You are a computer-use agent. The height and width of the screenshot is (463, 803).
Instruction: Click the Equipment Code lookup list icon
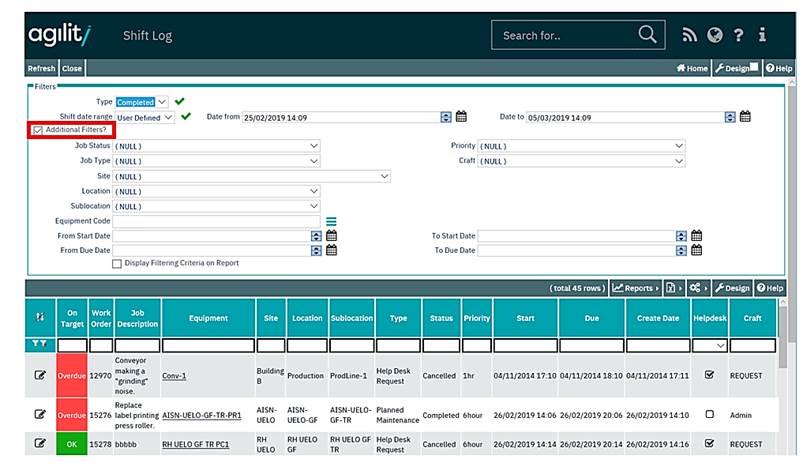click(x=331, y=221)
